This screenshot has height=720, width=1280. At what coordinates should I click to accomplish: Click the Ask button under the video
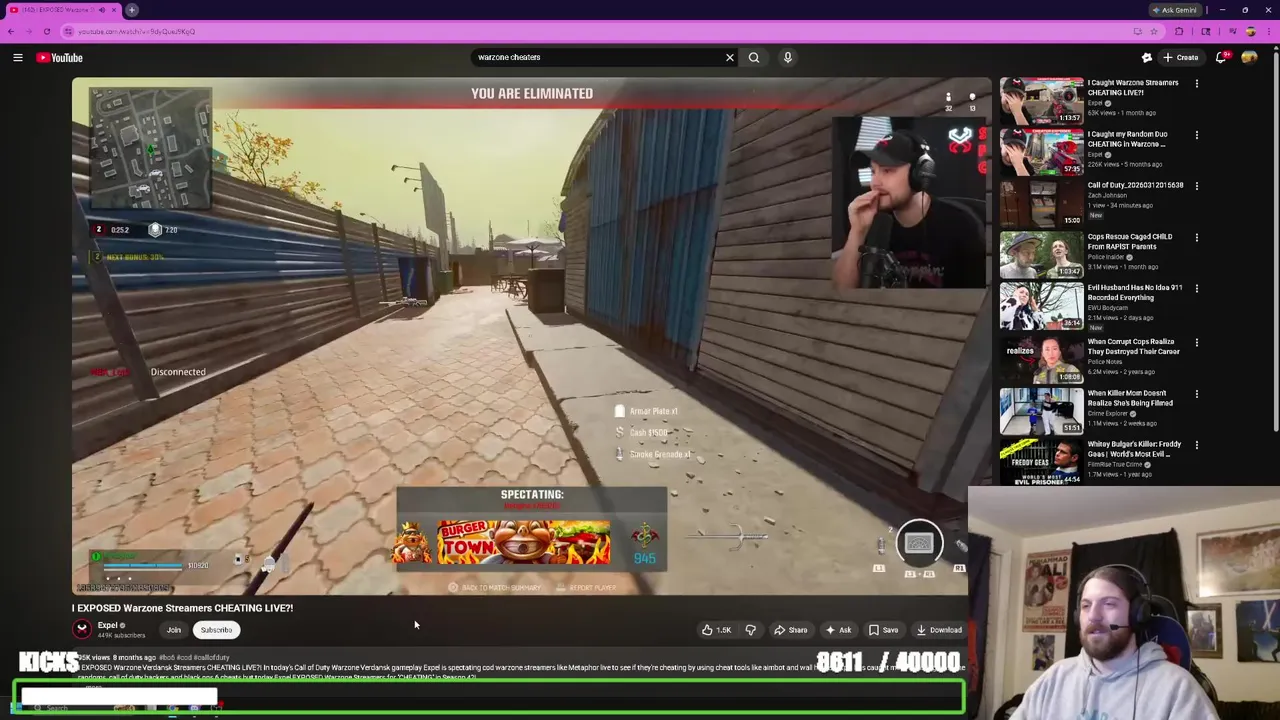838,630
